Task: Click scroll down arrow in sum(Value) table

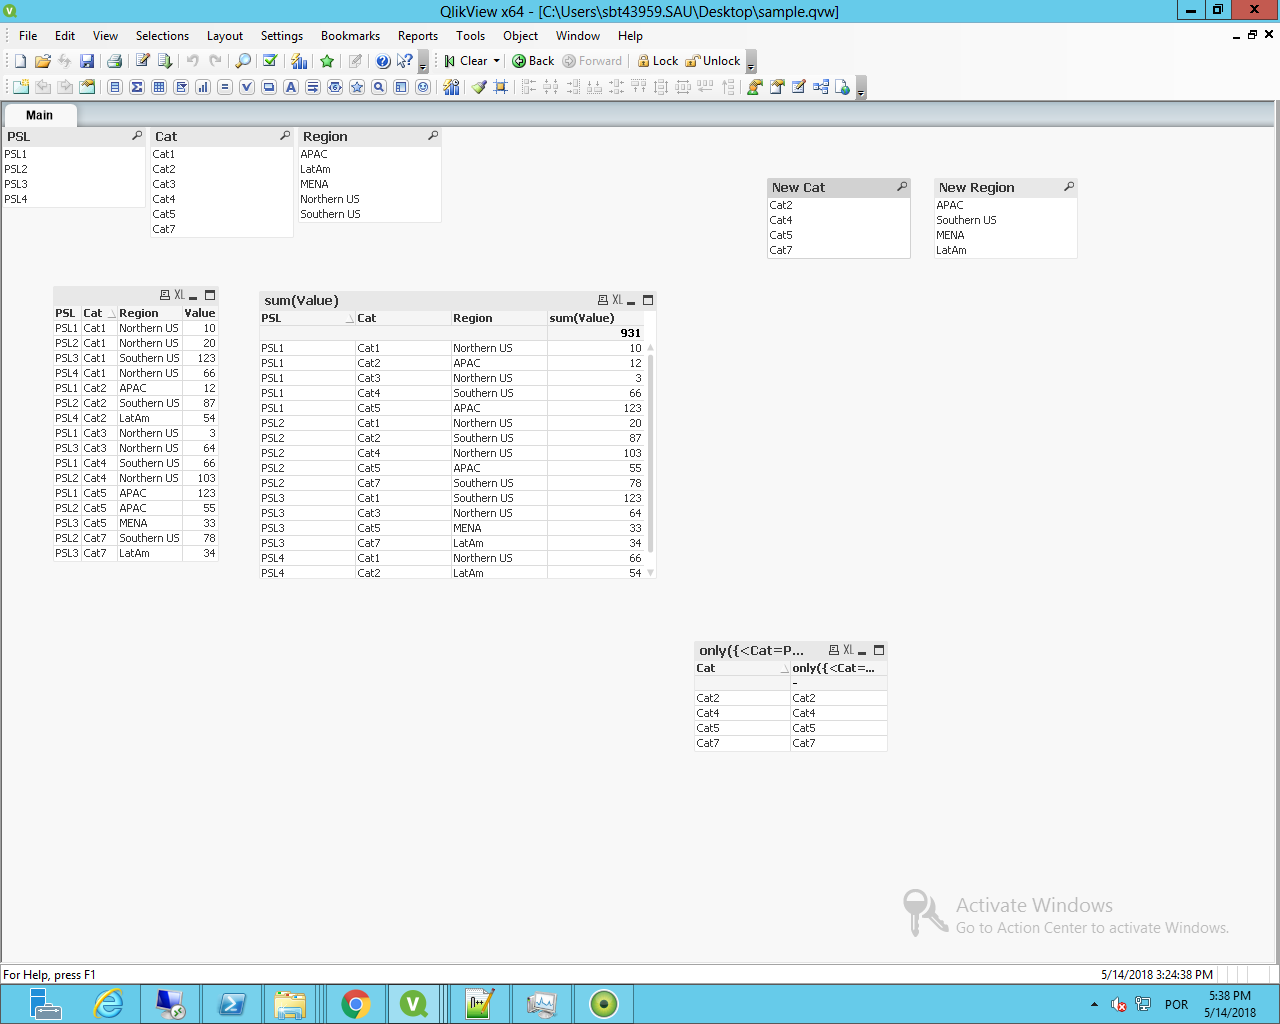Action: [651, 573]
